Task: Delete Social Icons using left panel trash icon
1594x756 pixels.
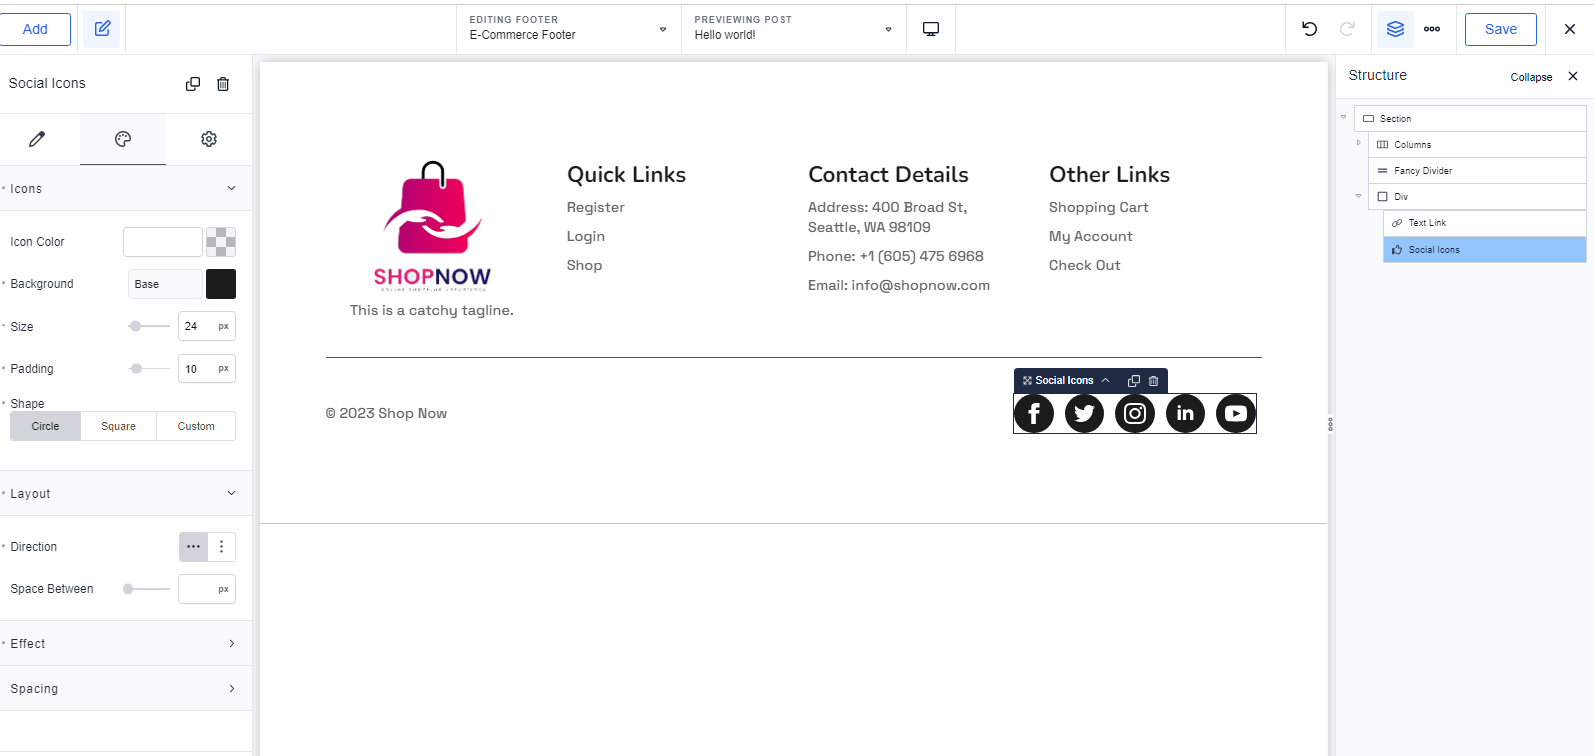Action: [223, 84]
